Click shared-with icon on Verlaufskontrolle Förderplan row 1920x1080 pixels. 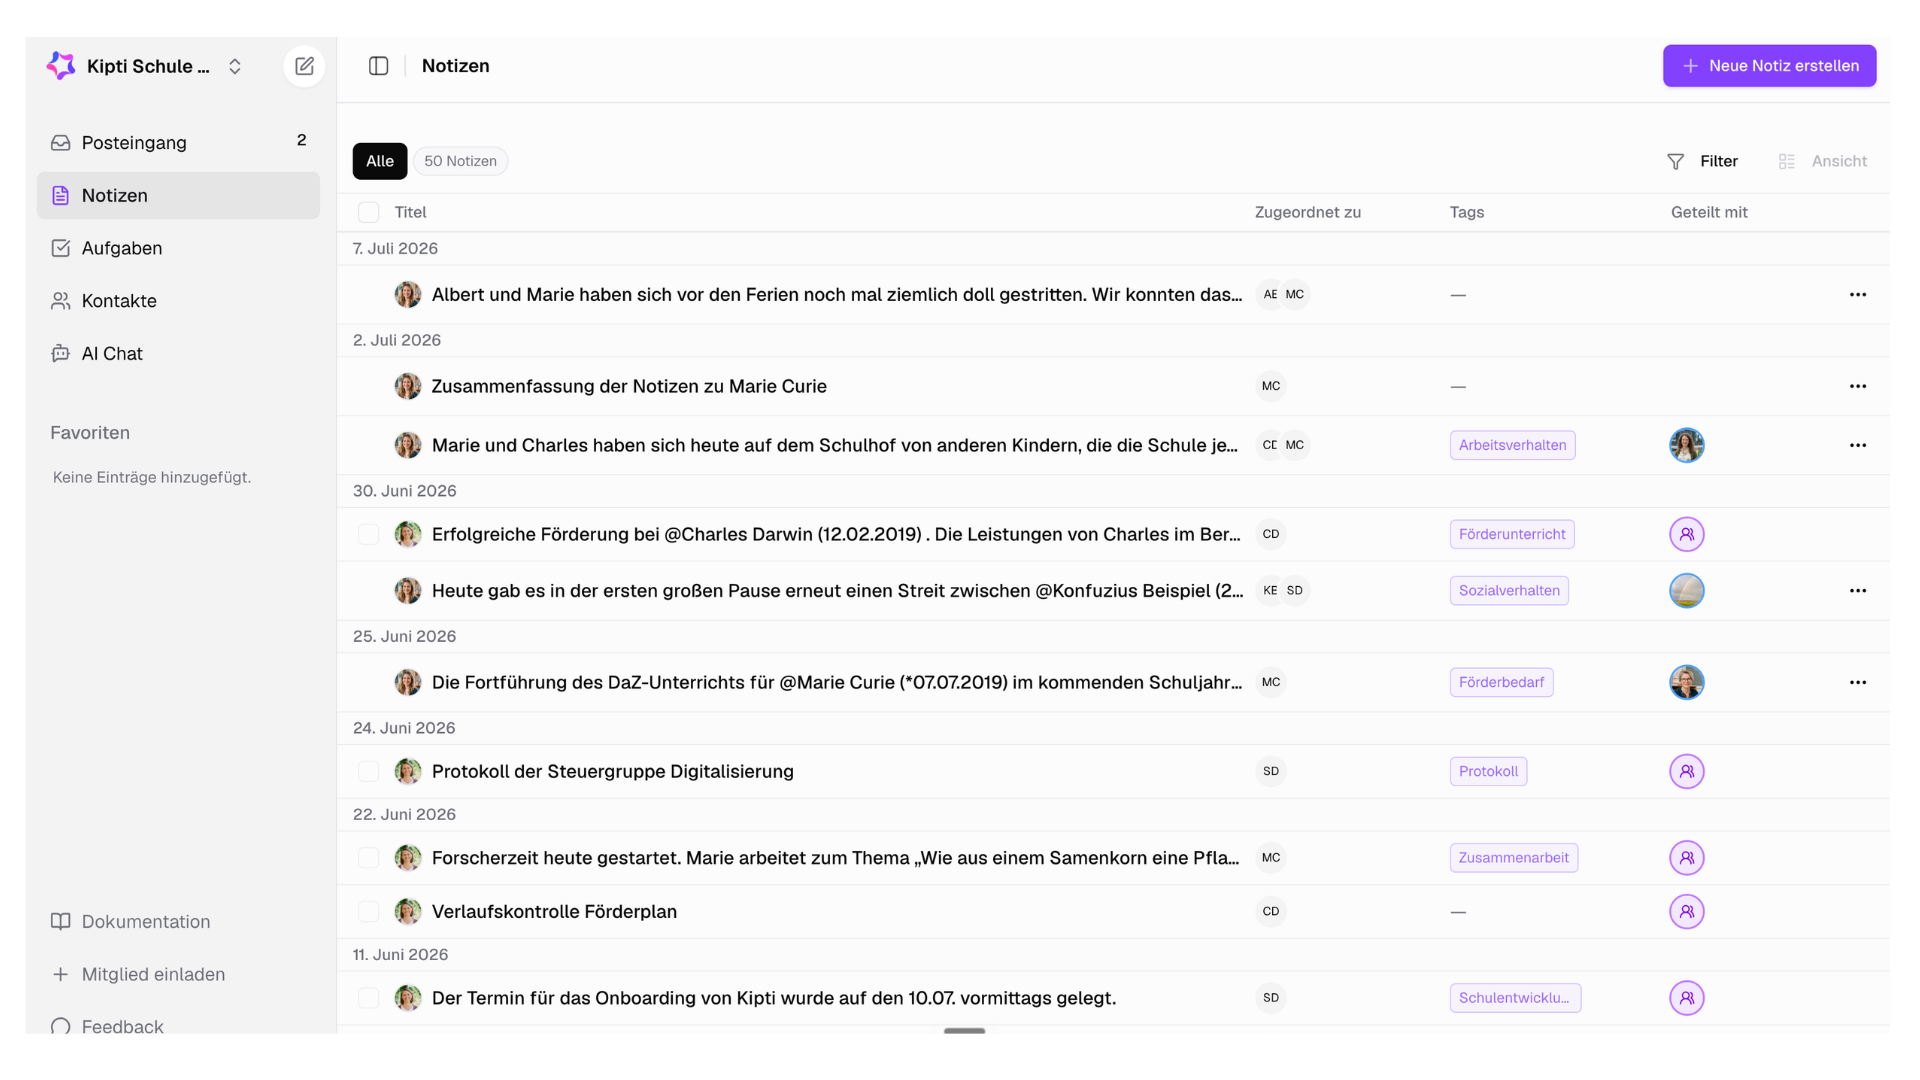point(1687,912)
